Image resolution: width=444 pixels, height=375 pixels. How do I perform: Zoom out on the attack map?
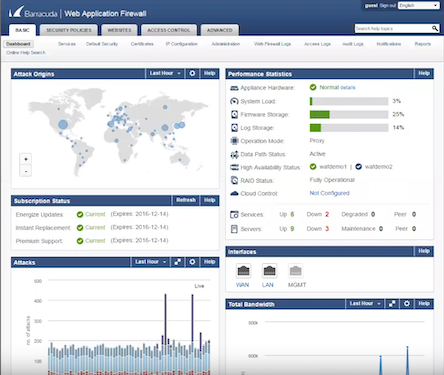(x=26, y=171)
